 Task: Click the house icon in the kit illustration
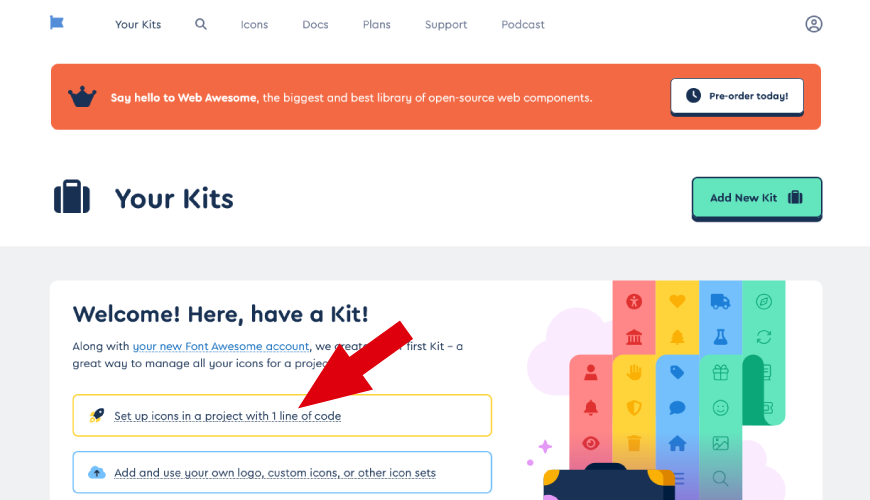pyautogui.click(x=677, y=442)
